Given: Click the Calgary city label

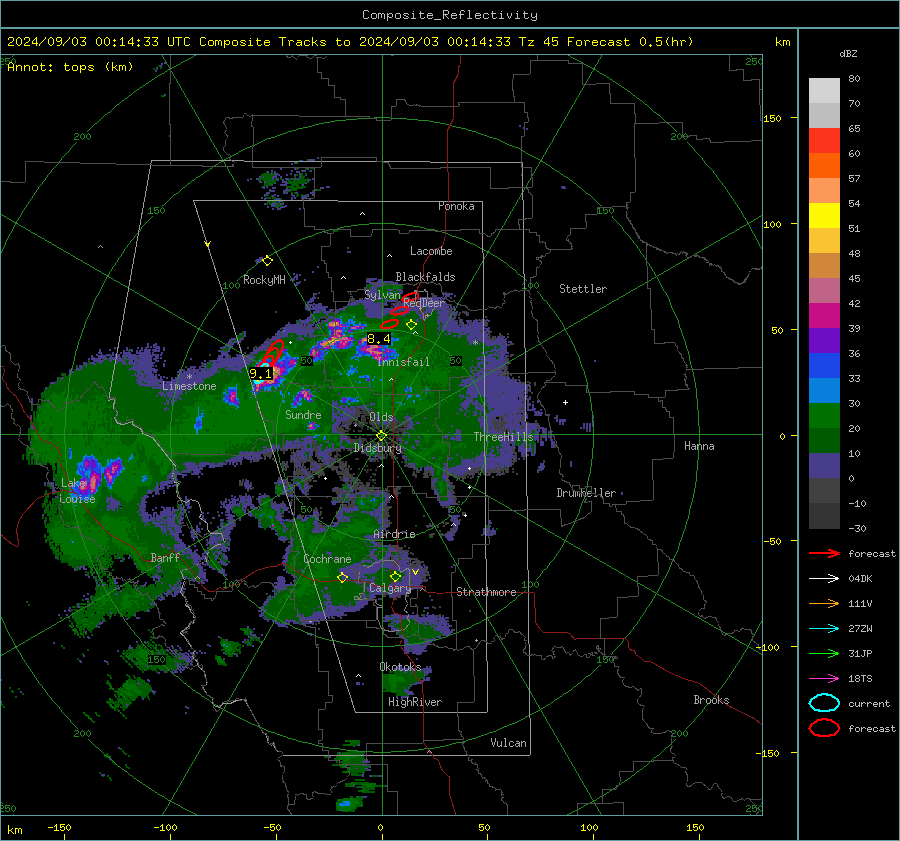Looking at the screenshot, I should (x=390, y=588).
